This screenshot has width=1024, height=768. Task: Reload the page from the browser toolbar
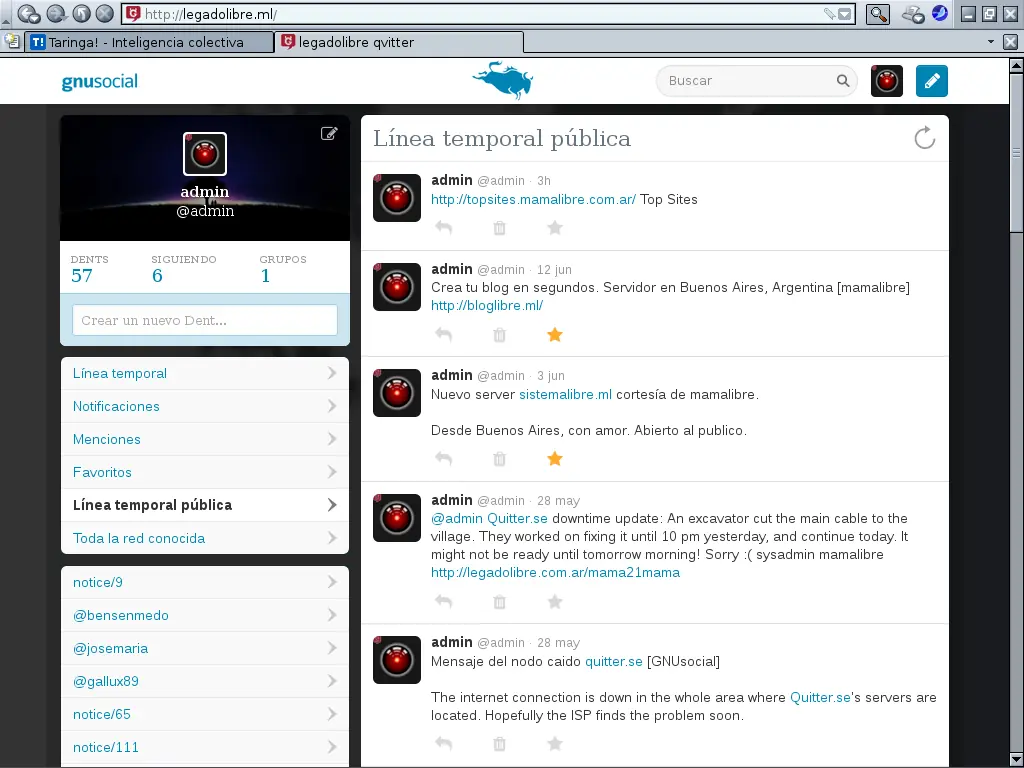click(x=81, y=13)
